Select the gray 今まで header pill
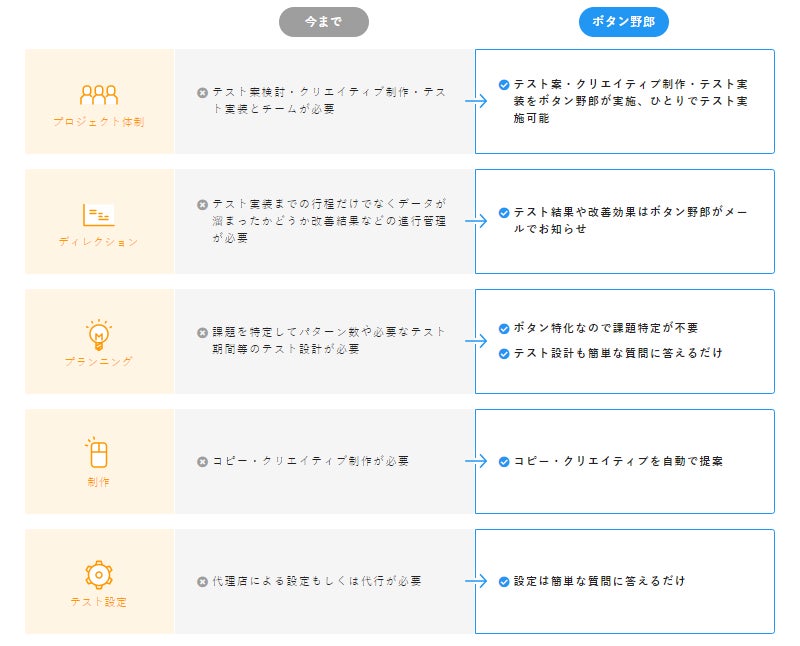Image resolution: width=800 pixels, height=646 pixels. pos(323,22)
